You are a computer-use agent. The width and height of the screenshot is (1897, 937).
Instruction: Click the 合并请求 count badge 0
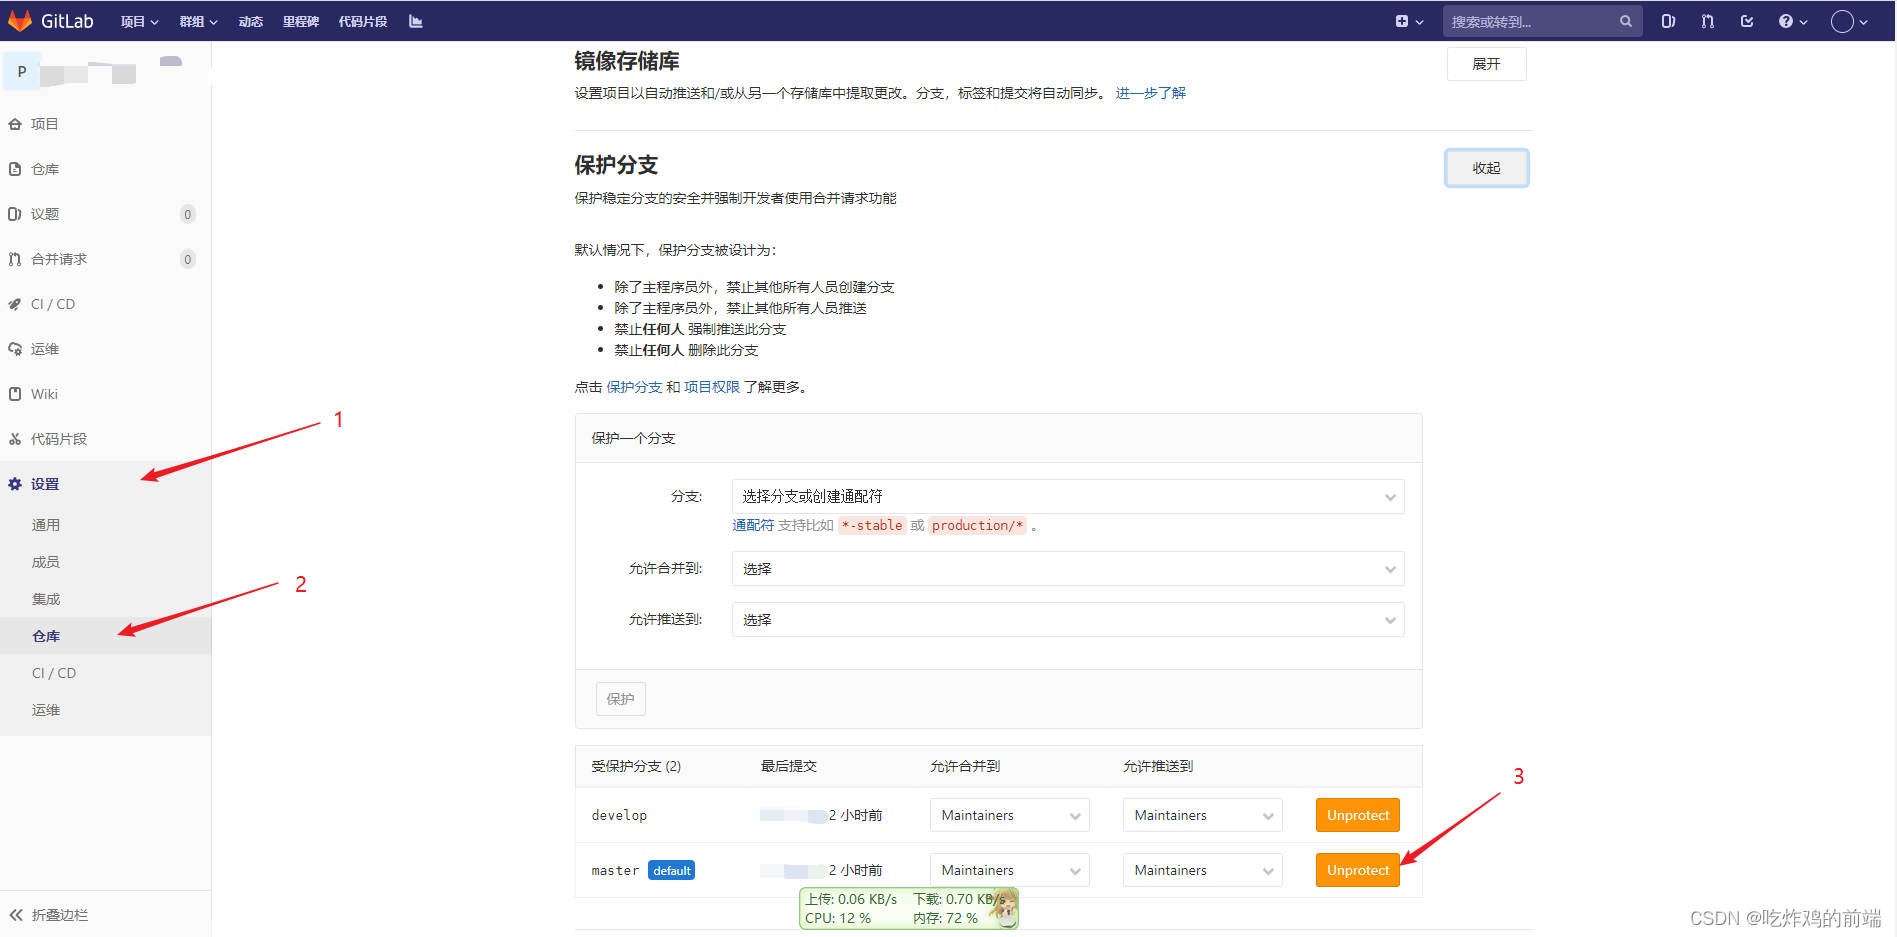click(x=188, y=259)
